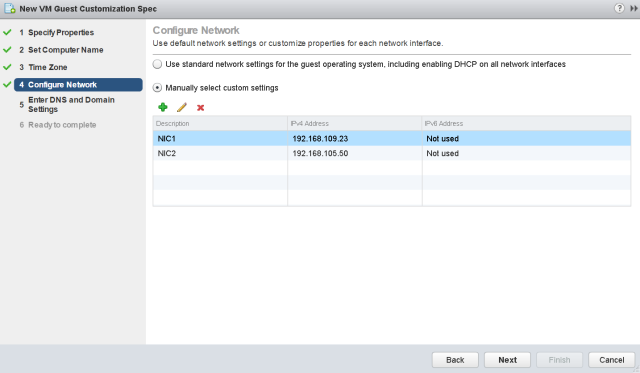Open the help question mark icon
The width and height of the screenshot is (640, 373).
coord(619,8)
